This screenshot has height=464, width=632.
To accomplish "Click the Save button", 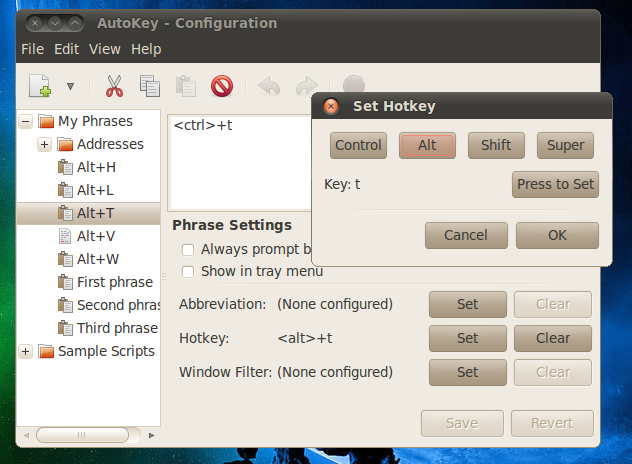I will (462, 423).
